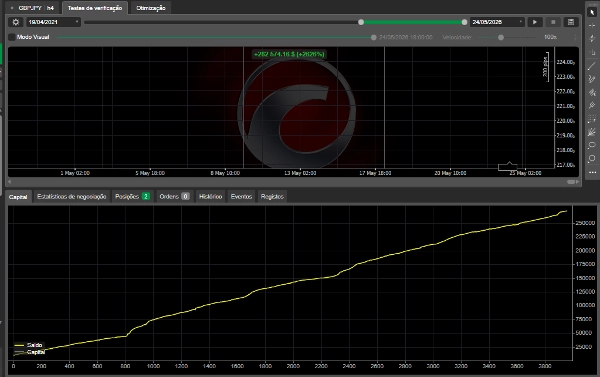Click the chart horizontal scrollbar thumb
600x377 pixels.
click(571, 182)
